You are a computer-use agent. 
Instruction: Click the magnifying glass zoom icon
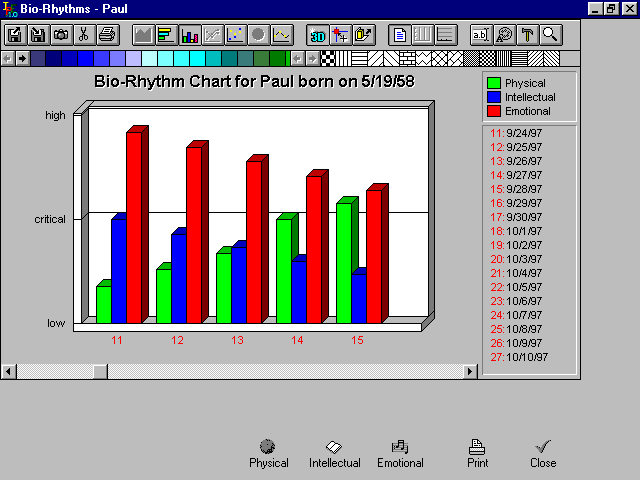click(549, 35)
